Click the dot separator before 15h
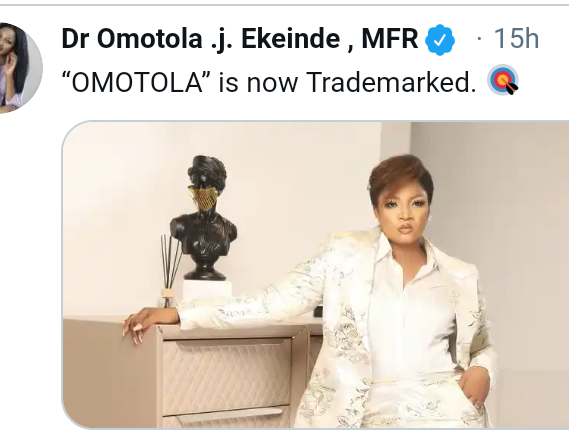Screen dimensions: 569x440 click(480, 39)
